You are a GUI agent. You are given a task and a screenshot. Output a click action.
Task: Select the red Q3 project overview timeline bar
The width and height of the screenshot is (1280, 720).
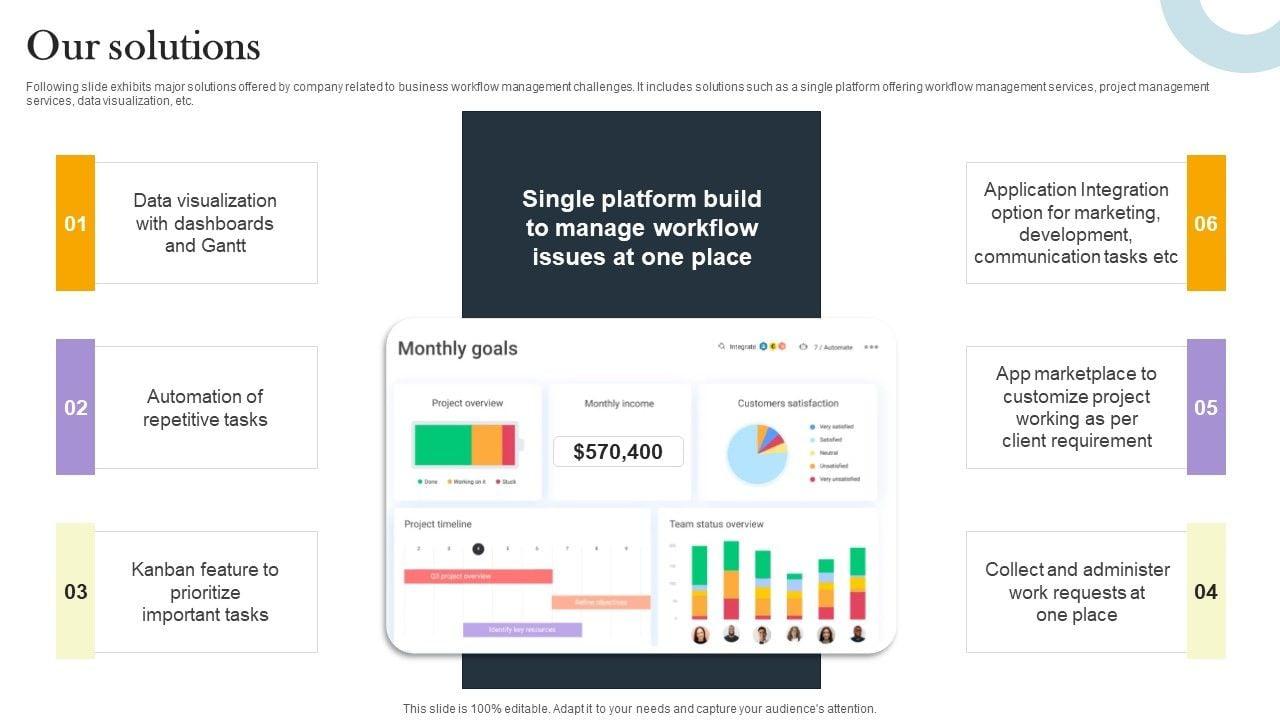pyautogui.click(x=478, y=576)
